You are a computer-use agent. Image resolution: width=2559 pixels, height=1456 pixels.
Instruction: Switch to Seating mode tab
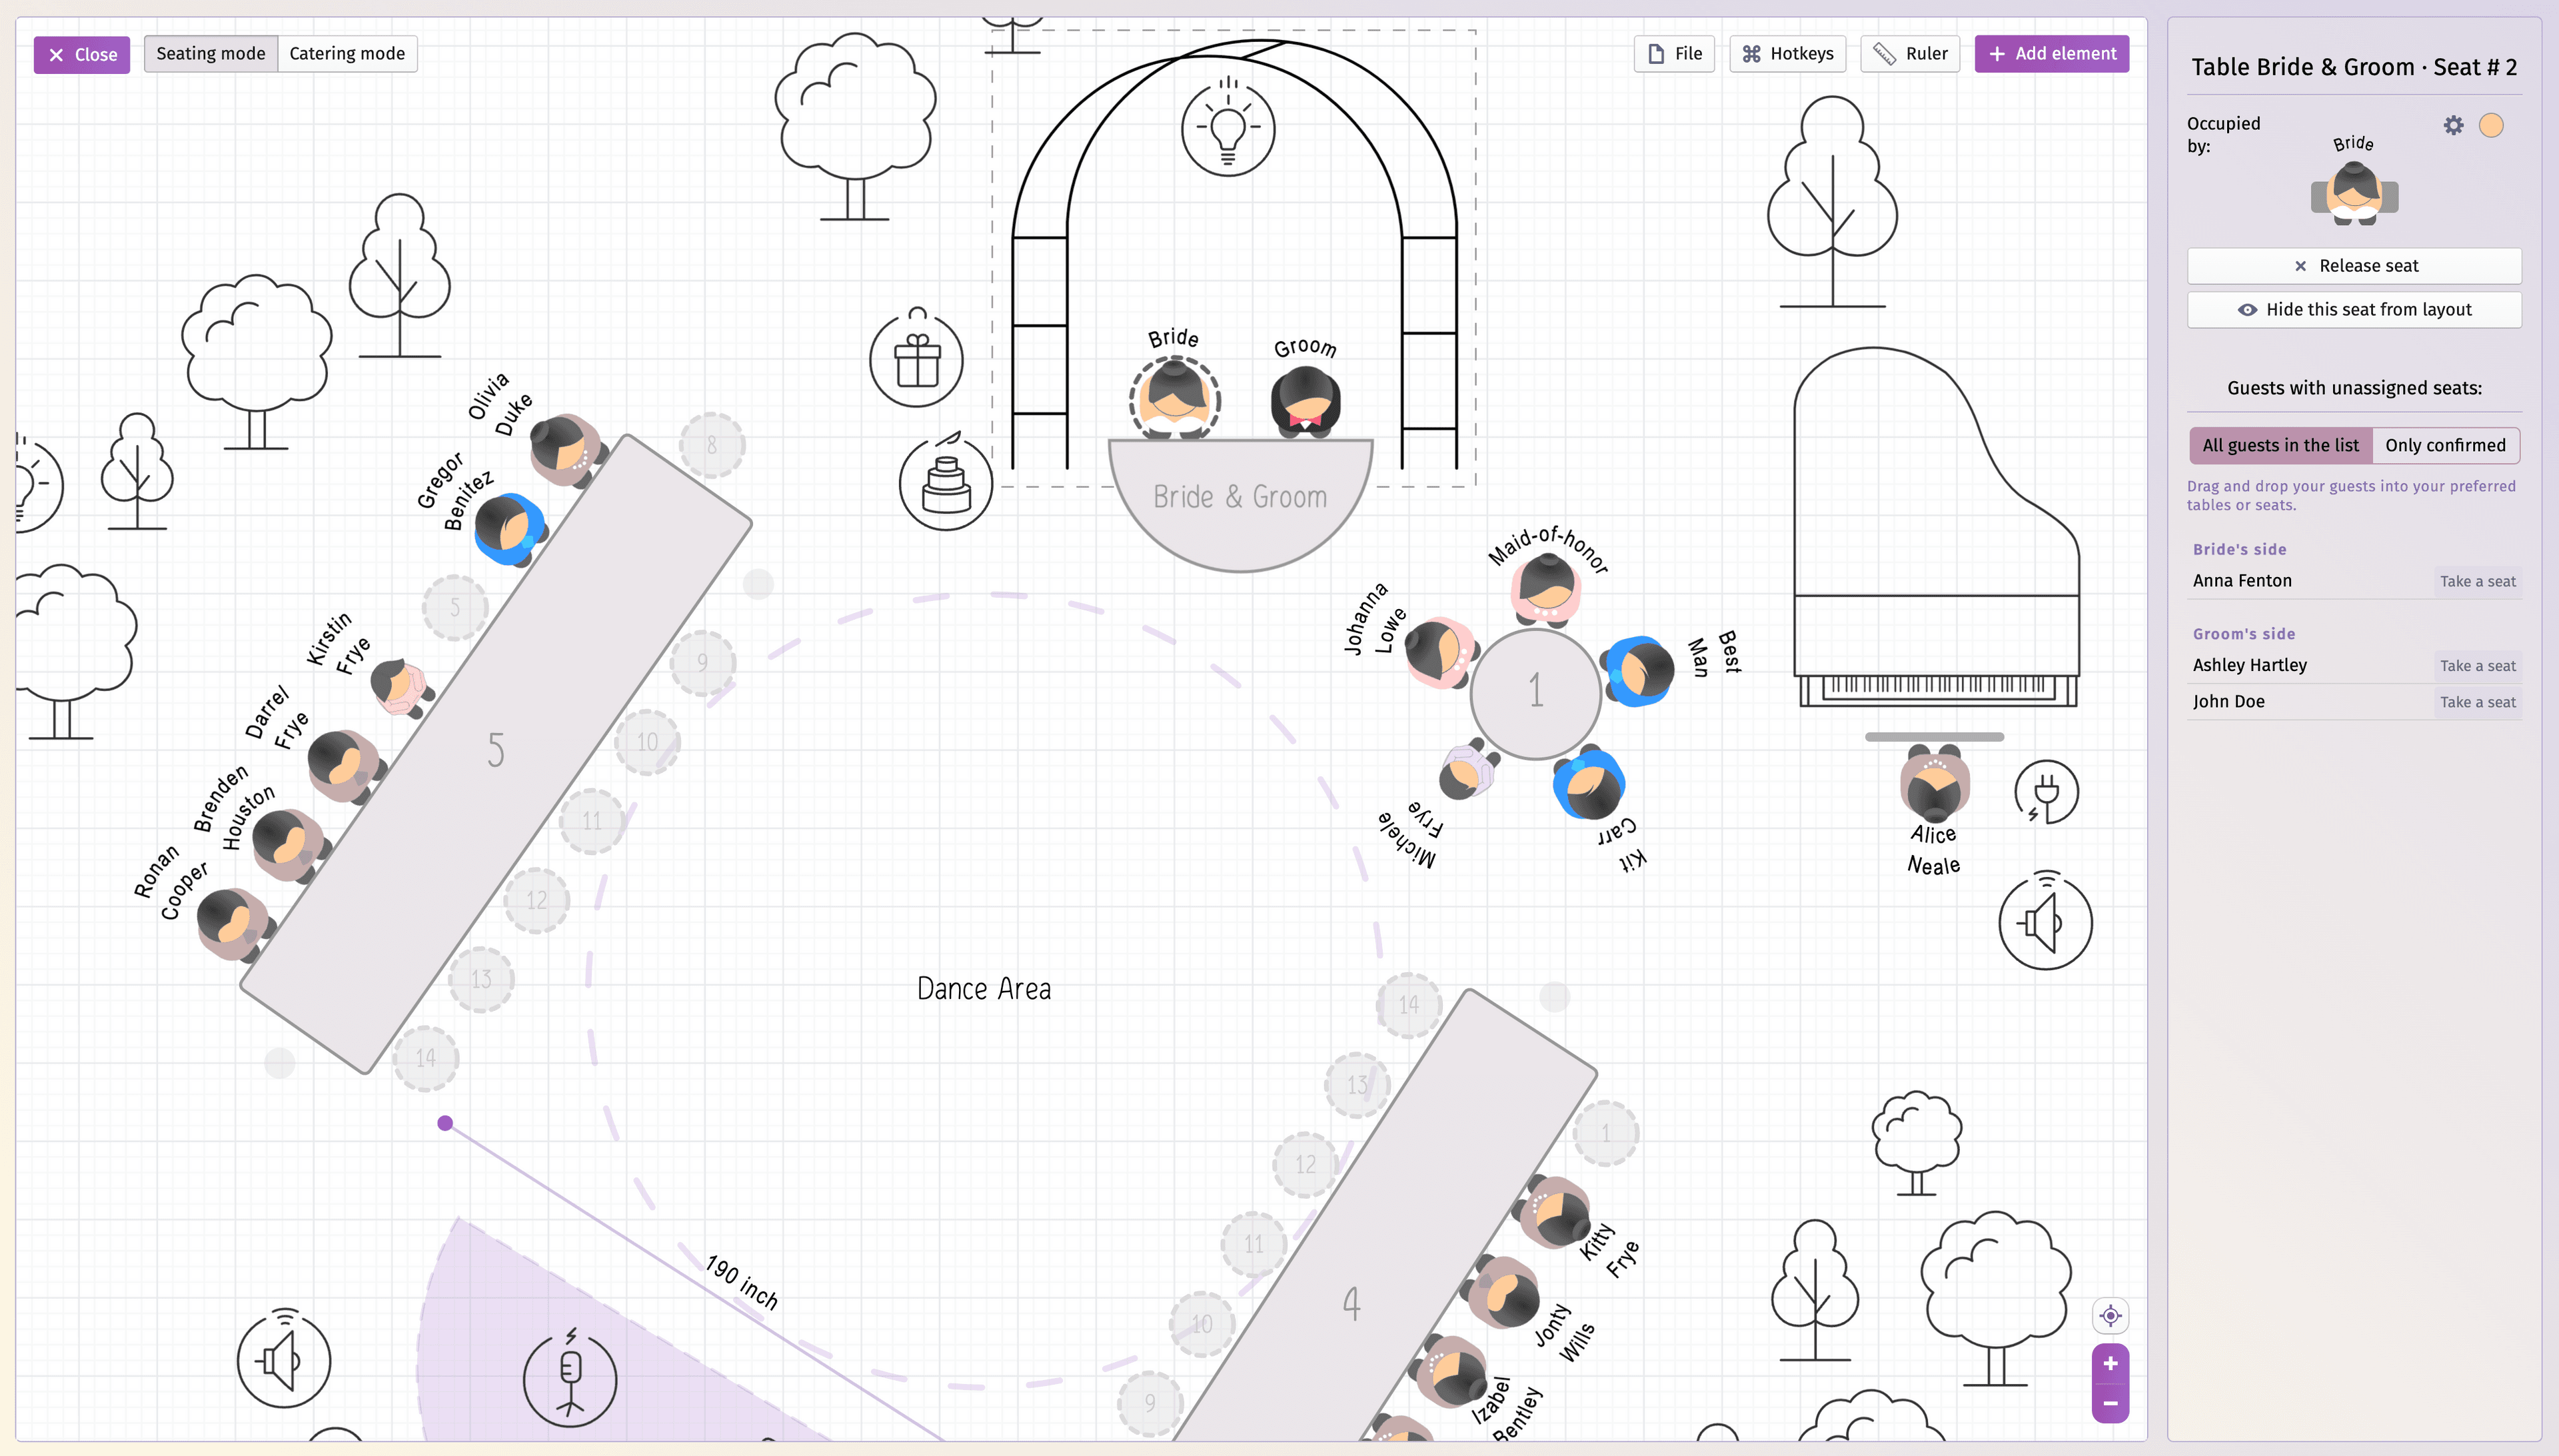pyautogui.click(x=211, y=53)
